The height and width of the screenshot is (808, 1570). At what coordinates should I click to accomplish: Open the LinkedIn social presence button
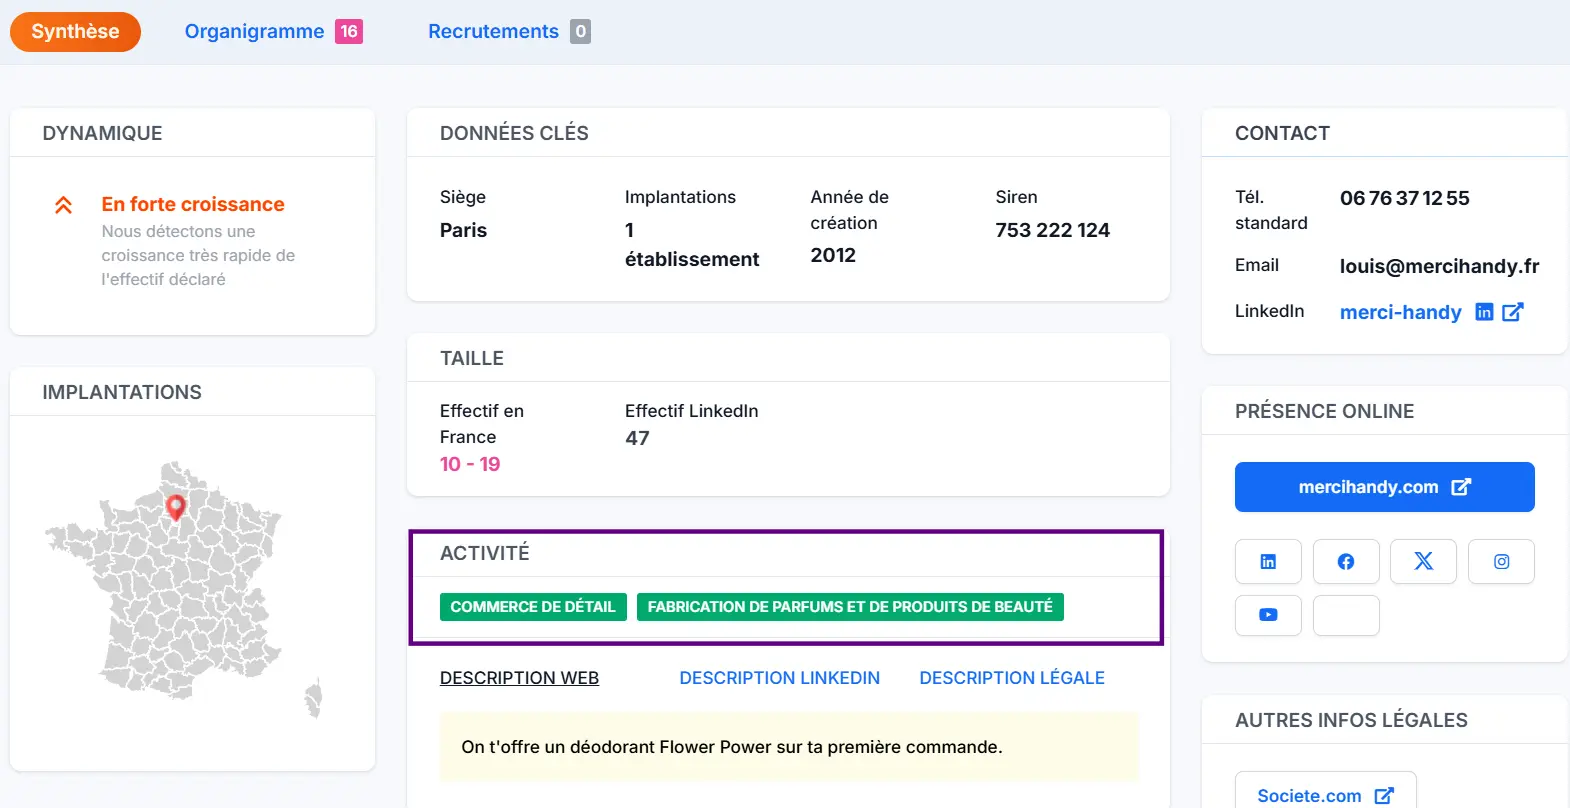[x=1268, y=562]
